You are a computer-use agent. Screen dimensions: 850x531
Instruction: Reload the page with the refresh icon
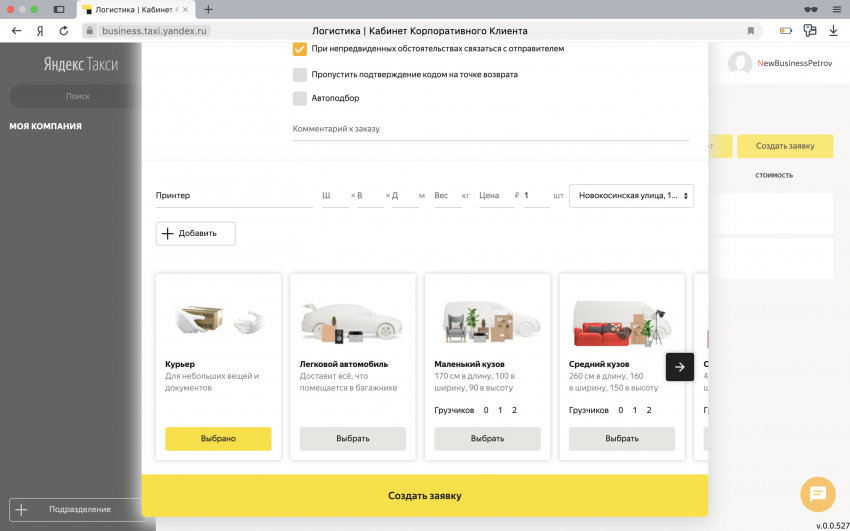click(x=64, y=31)
